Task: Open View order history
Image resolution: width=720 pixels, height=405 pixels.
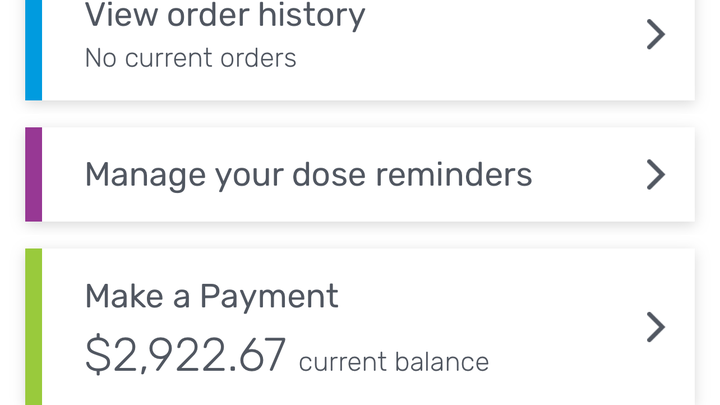Action: (x=225, y=16)
